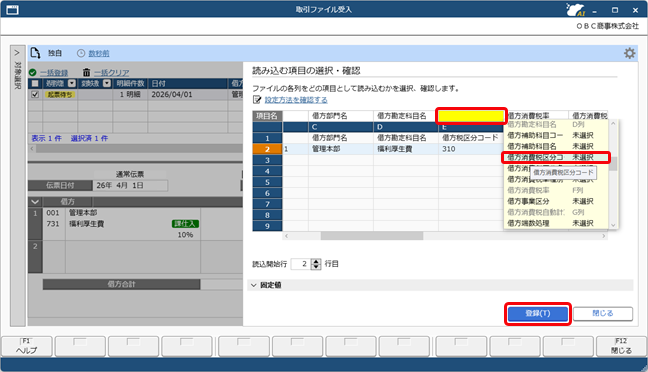Click the 福利厚生費 cell in preview row 2
648x372 pixels.
click(x=406, y=149)
